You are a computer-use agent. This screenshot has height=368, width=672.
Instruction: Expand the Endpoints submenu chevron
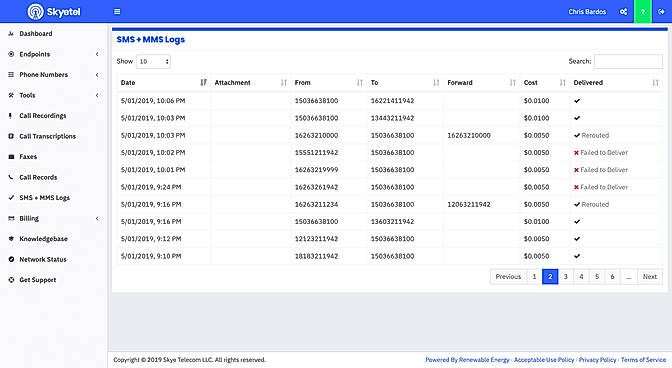pyautogui.click(x=97, y=54)
